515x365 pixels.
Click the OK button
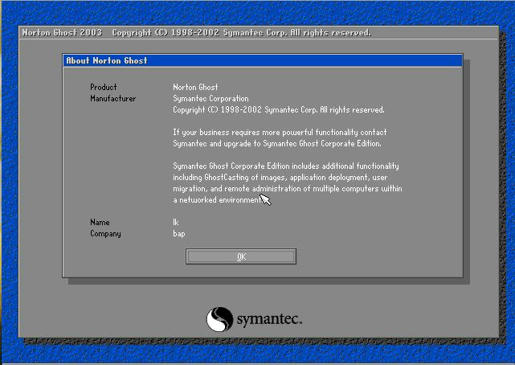tap(241, 256)
